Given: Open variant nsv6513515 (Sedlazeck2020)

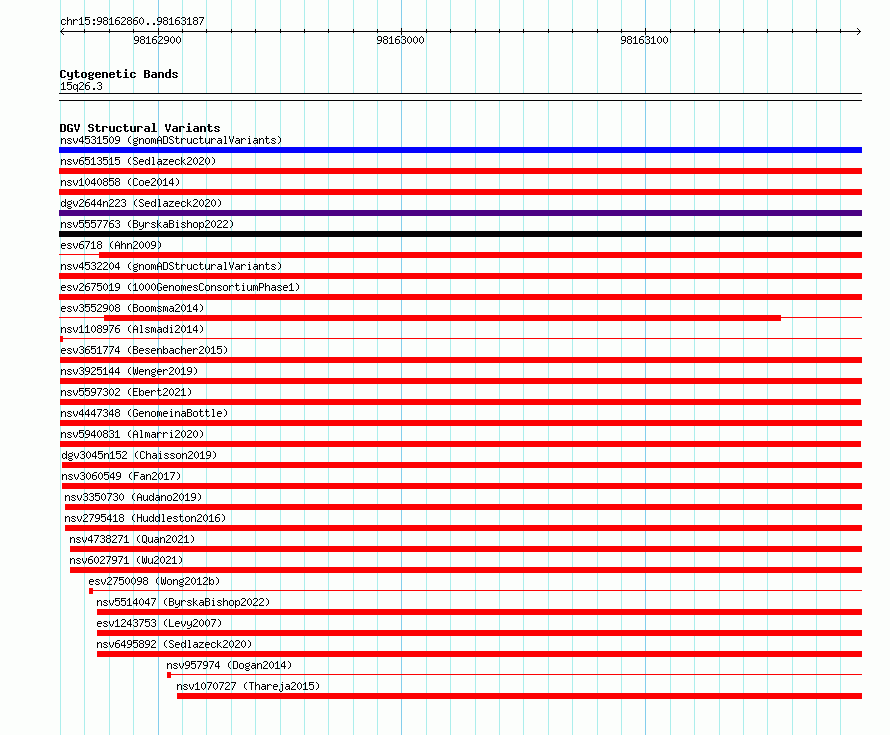Looking at the screenshot, I should coord(138,161).
